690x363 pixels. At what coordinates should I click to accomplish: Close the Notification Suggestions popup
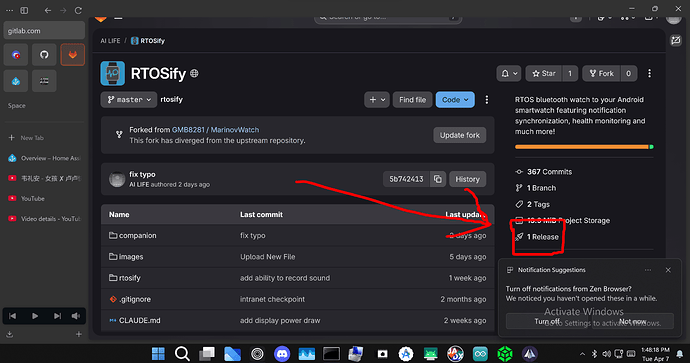[668, 270]
